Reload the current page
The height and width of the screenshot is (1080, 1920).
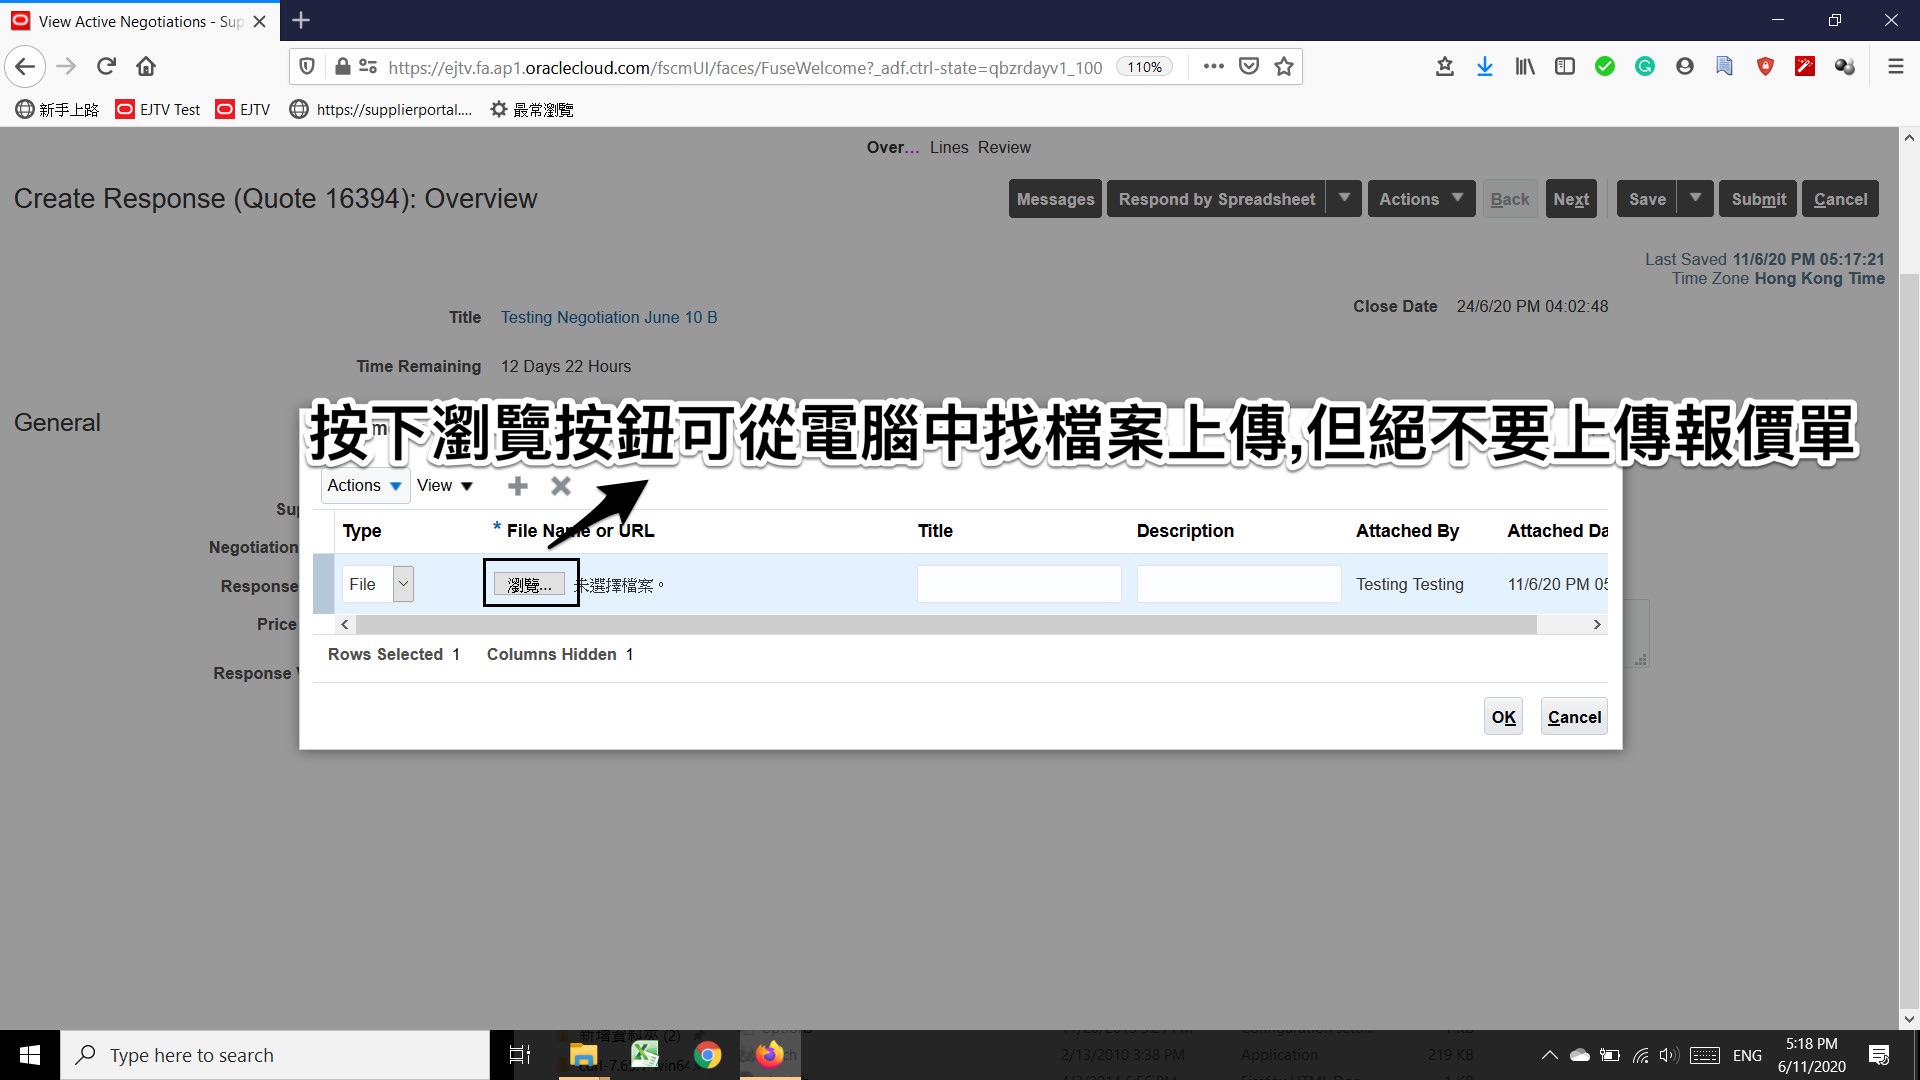pos(106,67)
